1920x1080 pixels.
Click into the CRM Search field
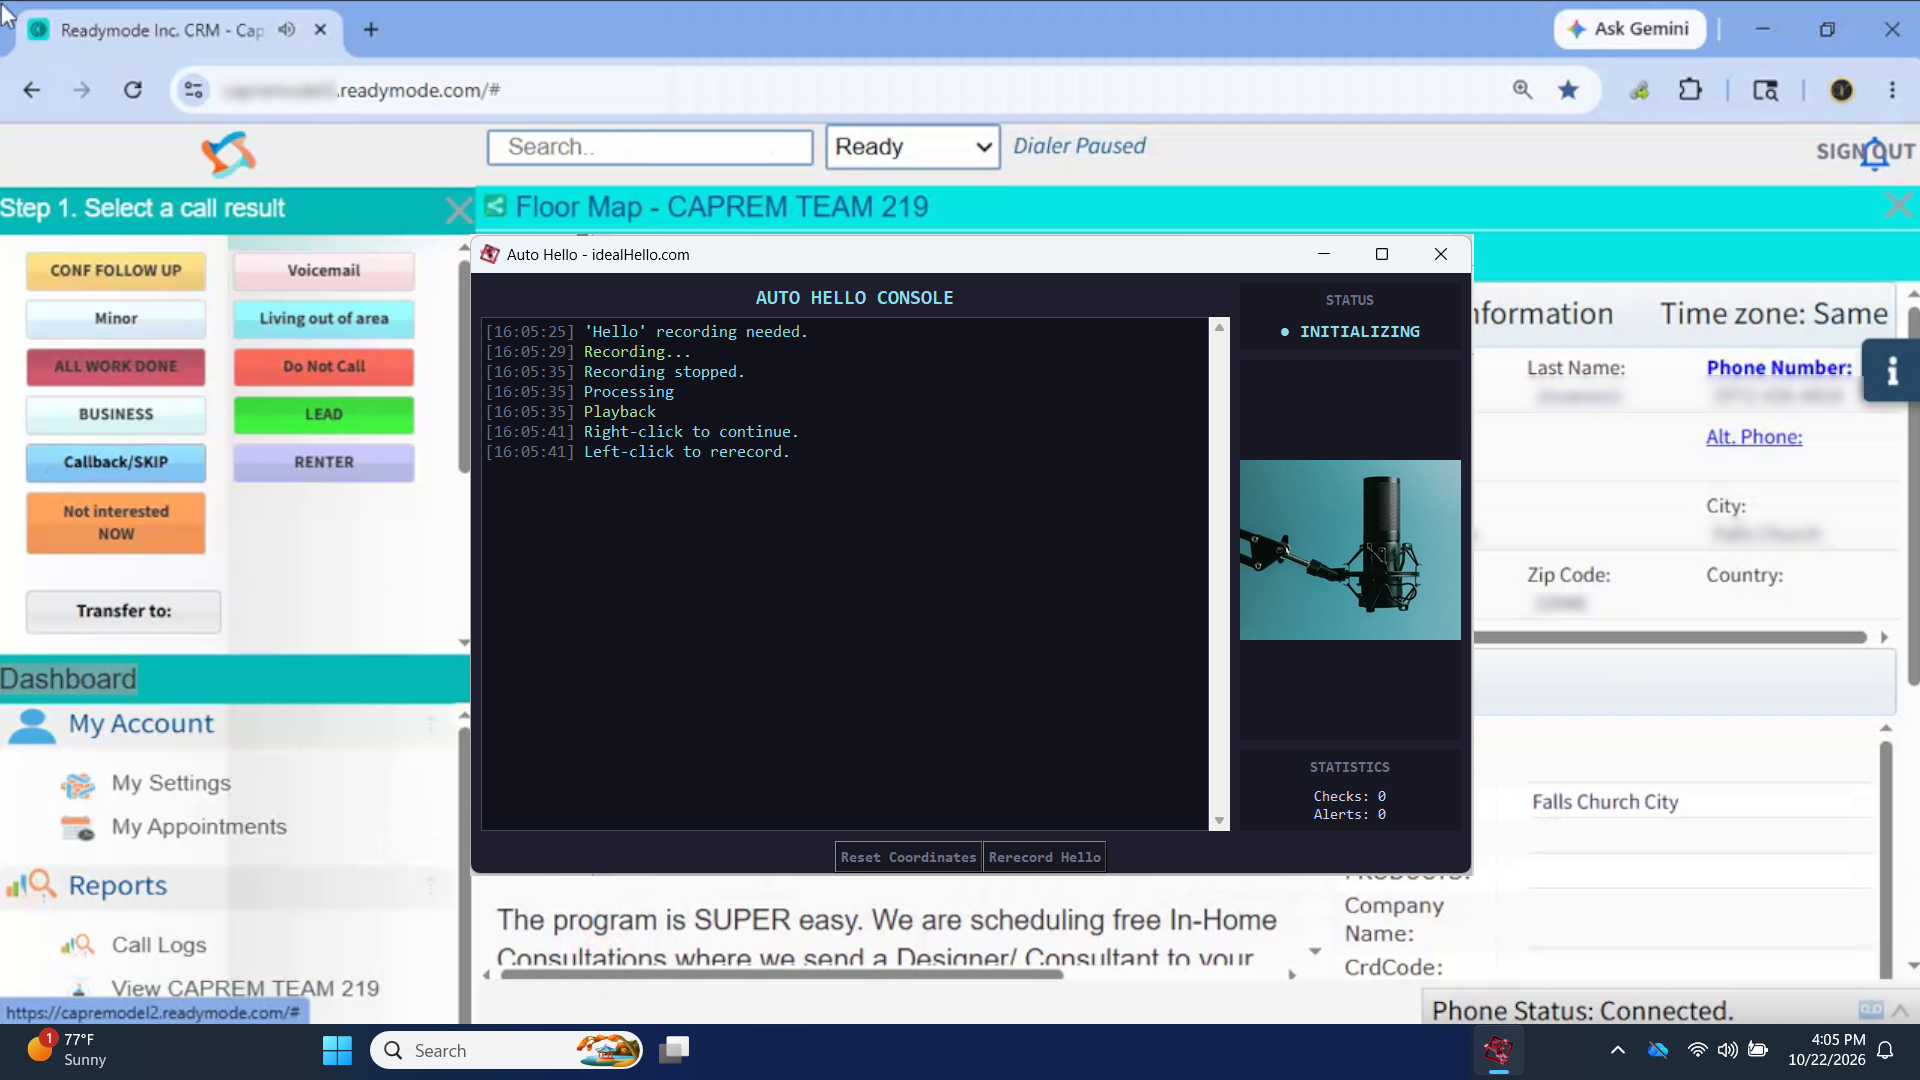point(650,147)
